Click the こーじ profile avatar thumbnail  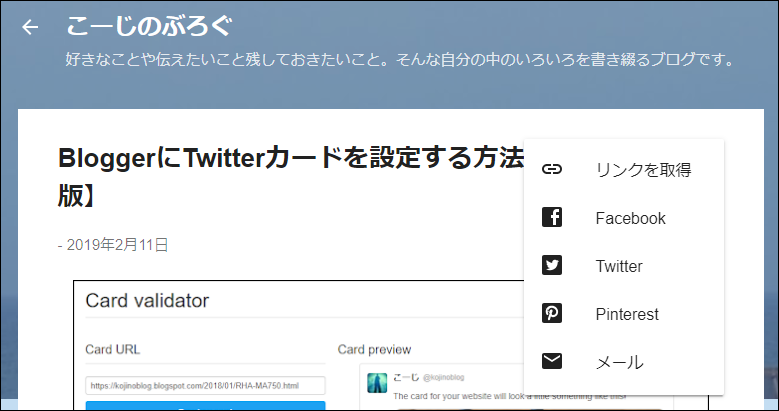click(377, 383)
